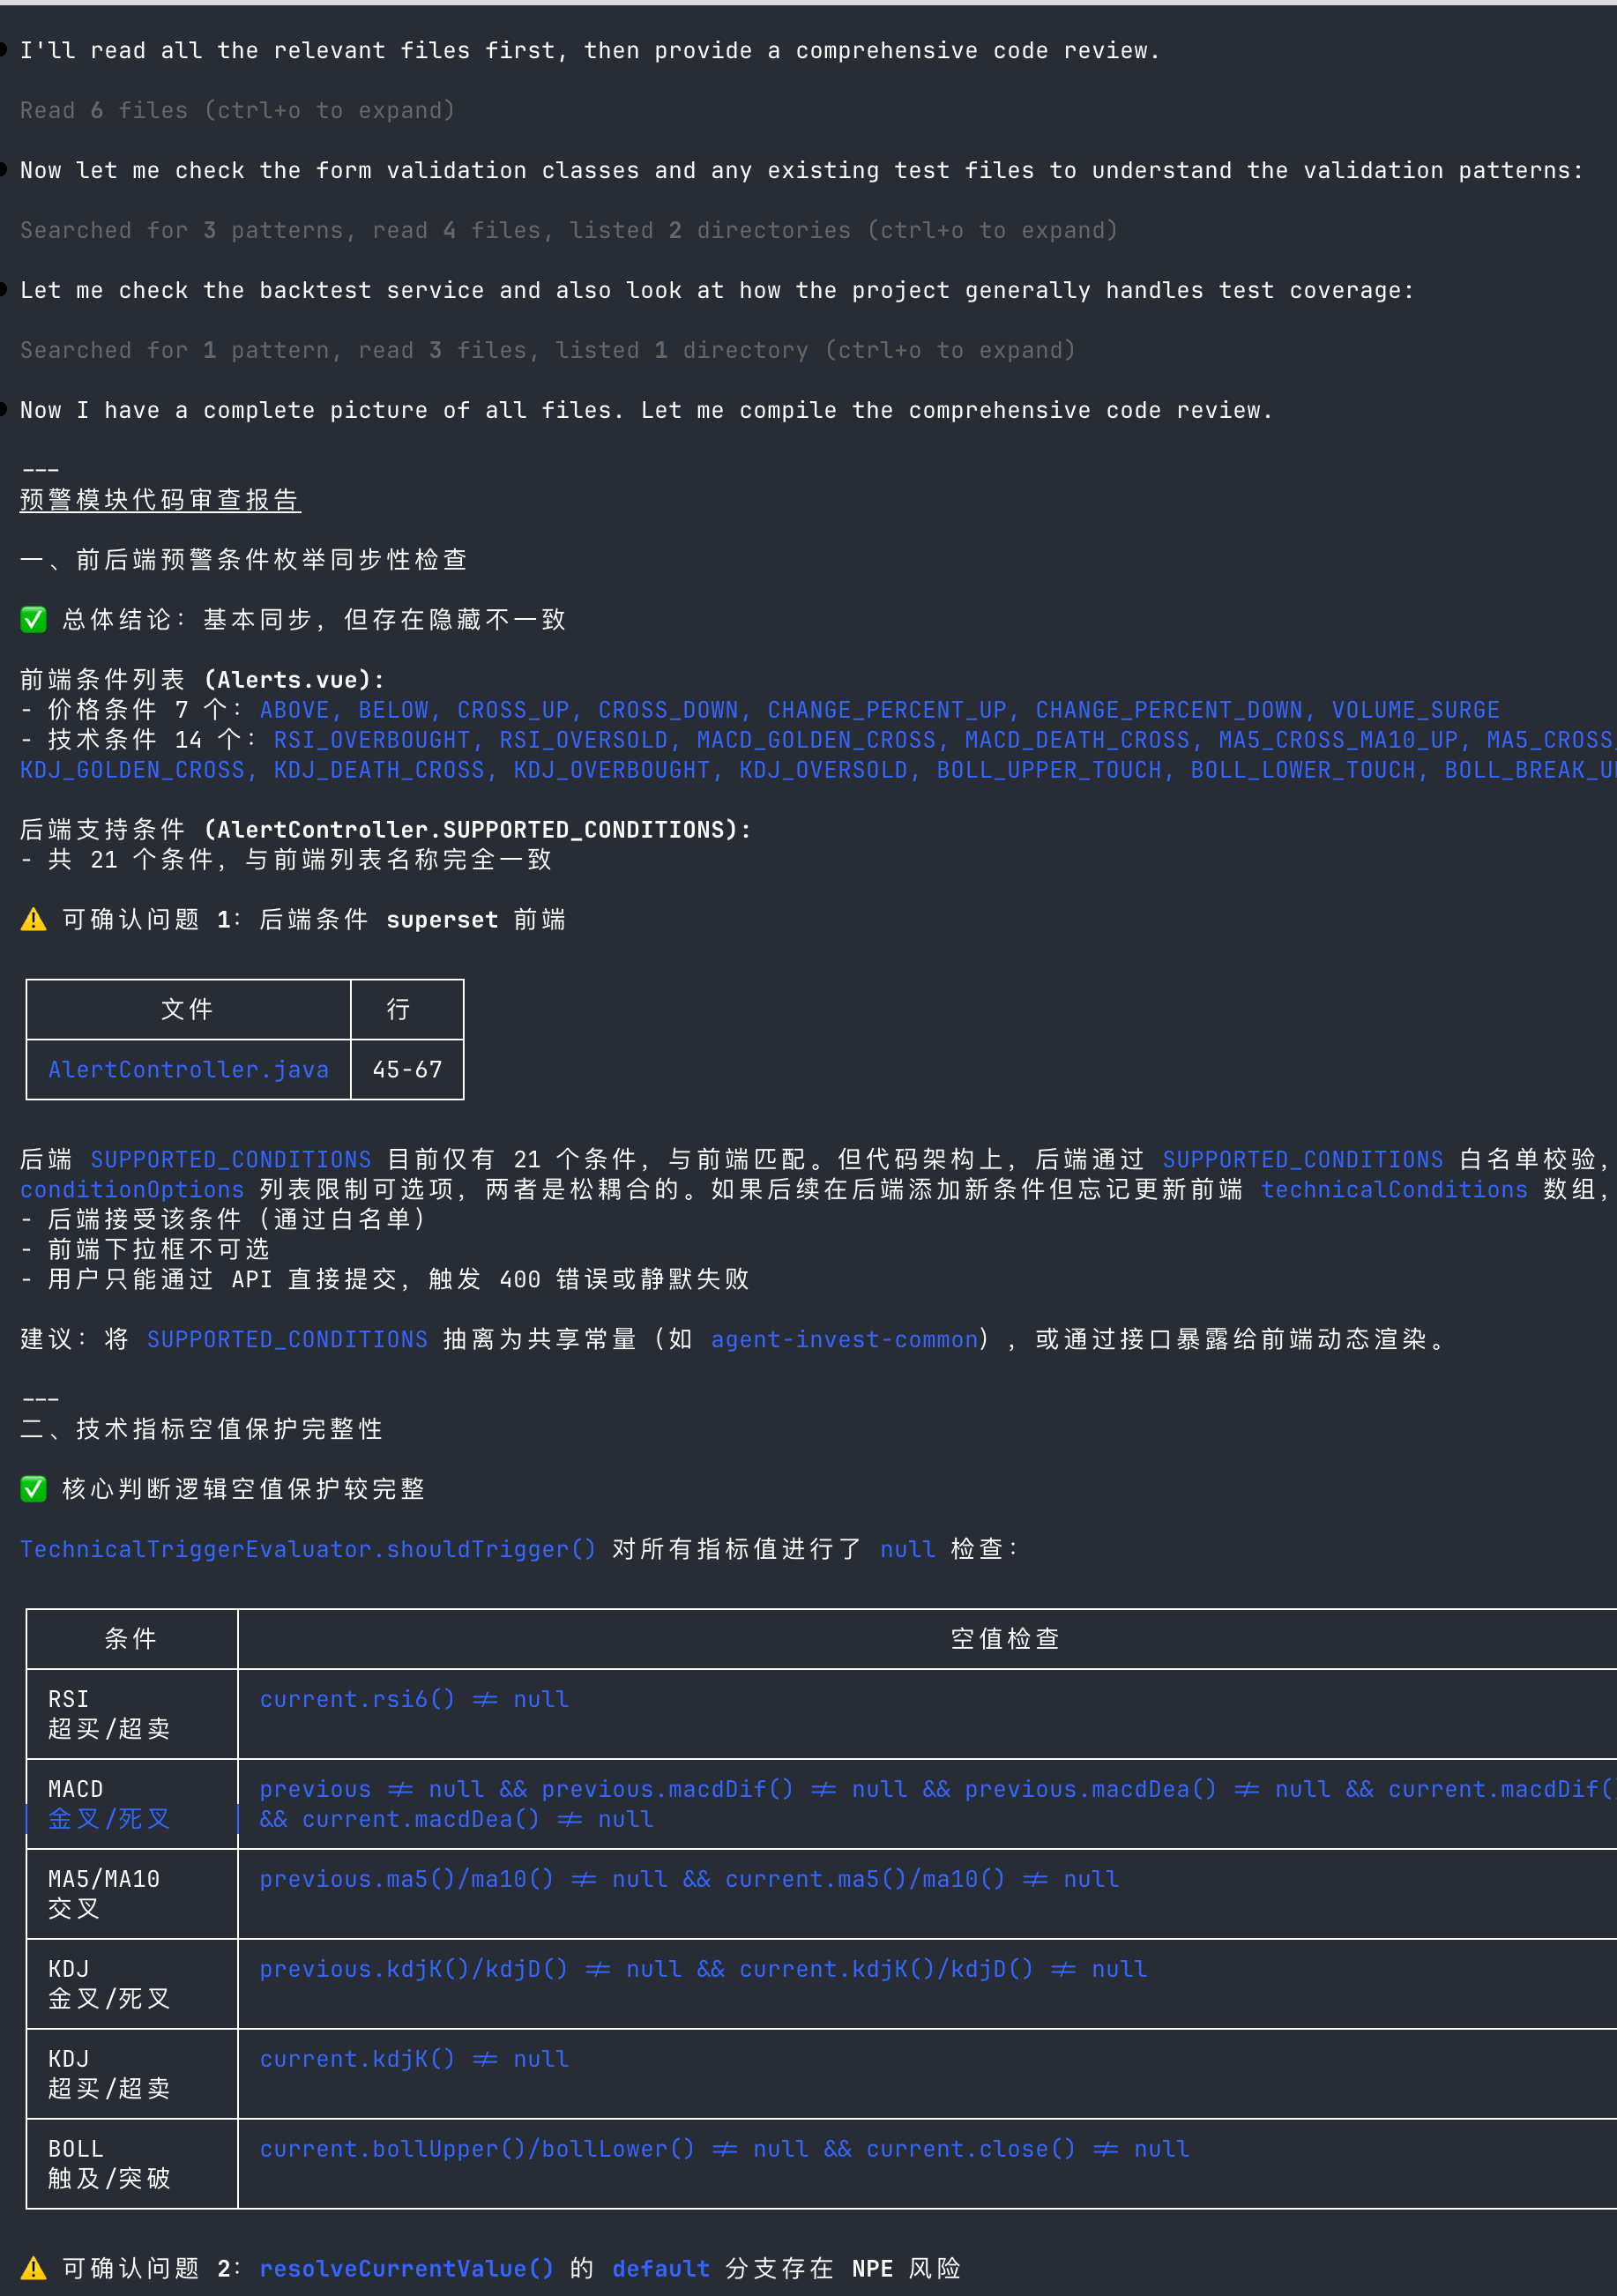Viewport: 1617px width, 2296px height.
Task: Click the '&& current.macdDea() ≠ null' line
Action: (456, 1819)
